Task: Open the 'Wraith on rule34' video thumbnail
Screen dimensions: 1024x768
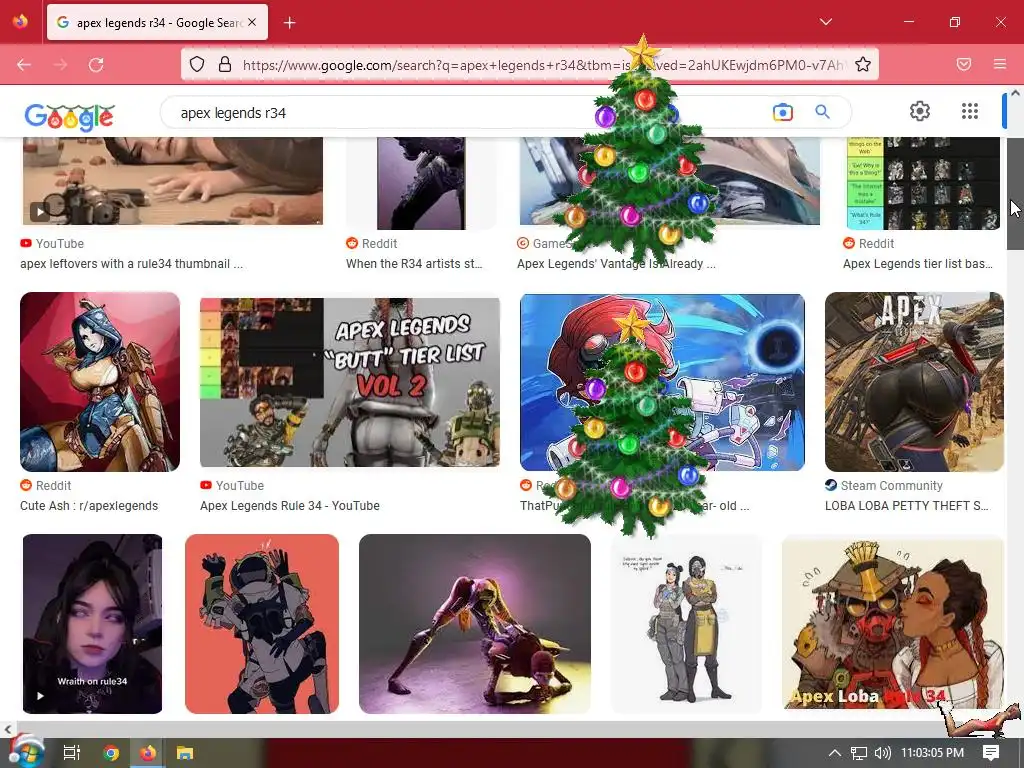Action: [x=92, y=624]
